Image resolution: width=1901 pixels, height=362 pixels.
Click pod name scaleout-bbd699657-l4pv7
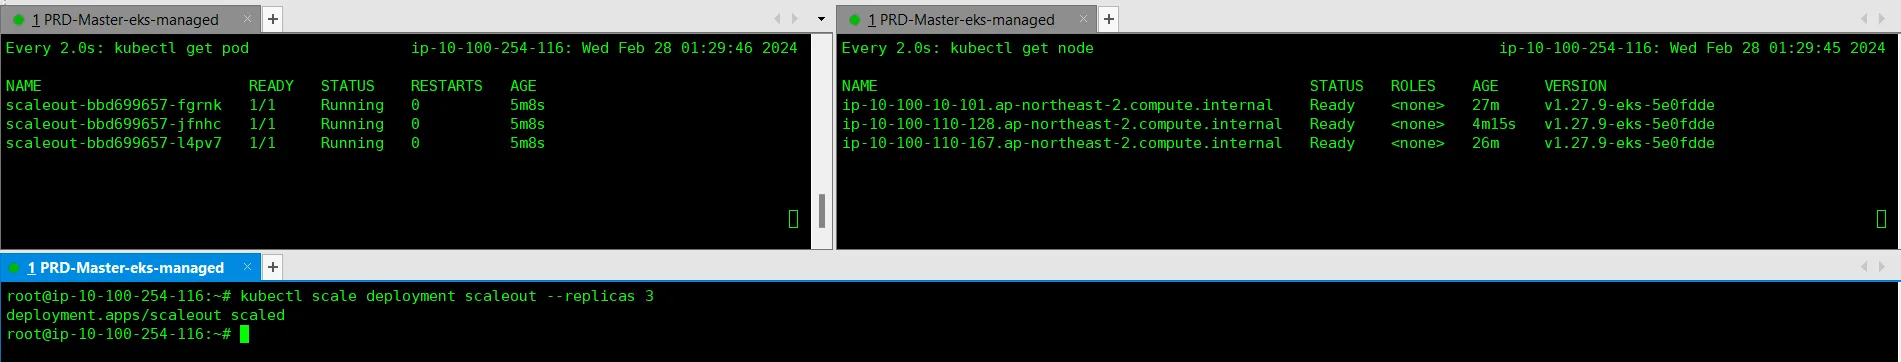[x=114, y=143]
